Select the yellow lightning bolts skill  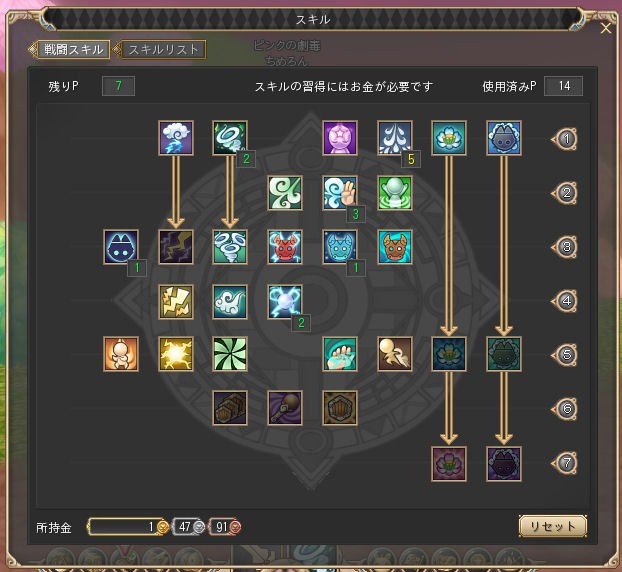[x=176, y=301]
